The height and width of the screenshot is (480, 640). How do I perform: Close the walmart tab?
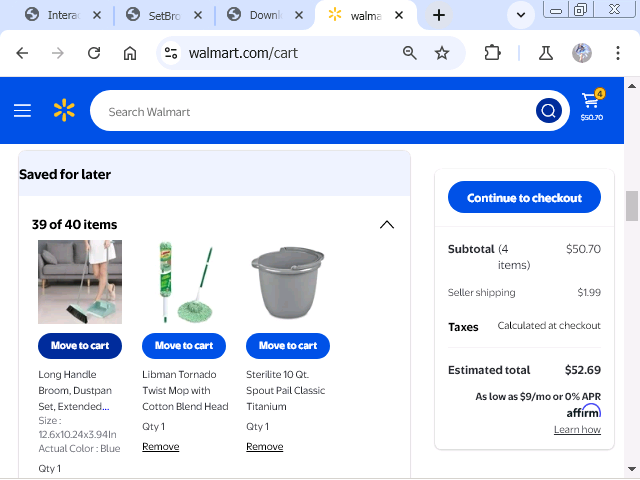[x=399, y=16]
